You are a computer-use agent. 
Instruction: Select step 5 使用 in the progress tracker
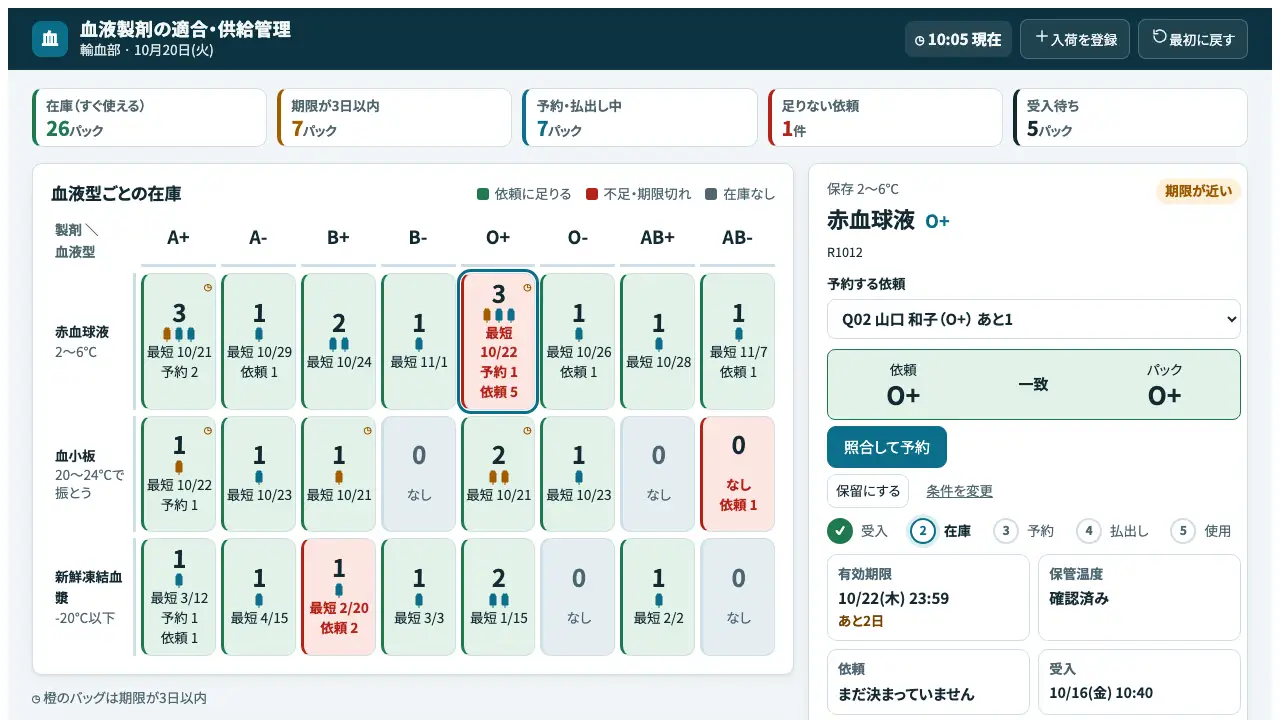(x=1201, y=531)
